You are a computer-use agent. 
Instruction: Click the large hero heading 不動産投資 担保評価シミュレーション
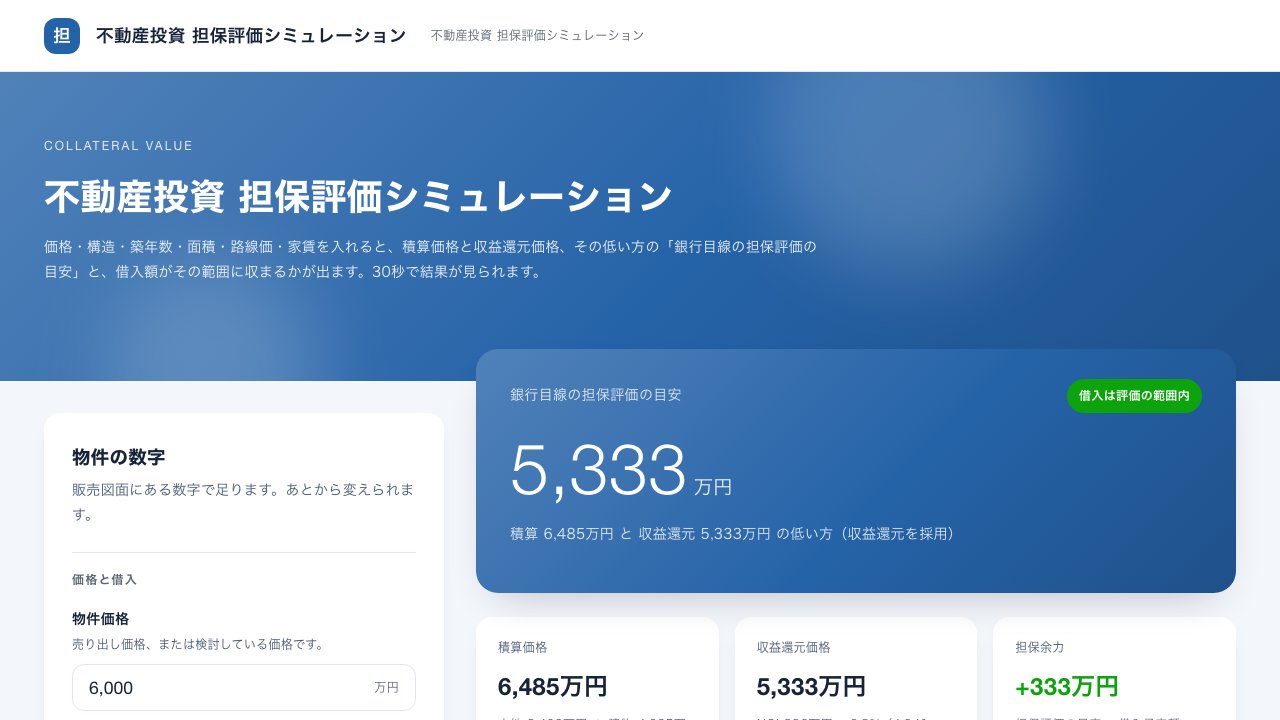tap(358, 197)
